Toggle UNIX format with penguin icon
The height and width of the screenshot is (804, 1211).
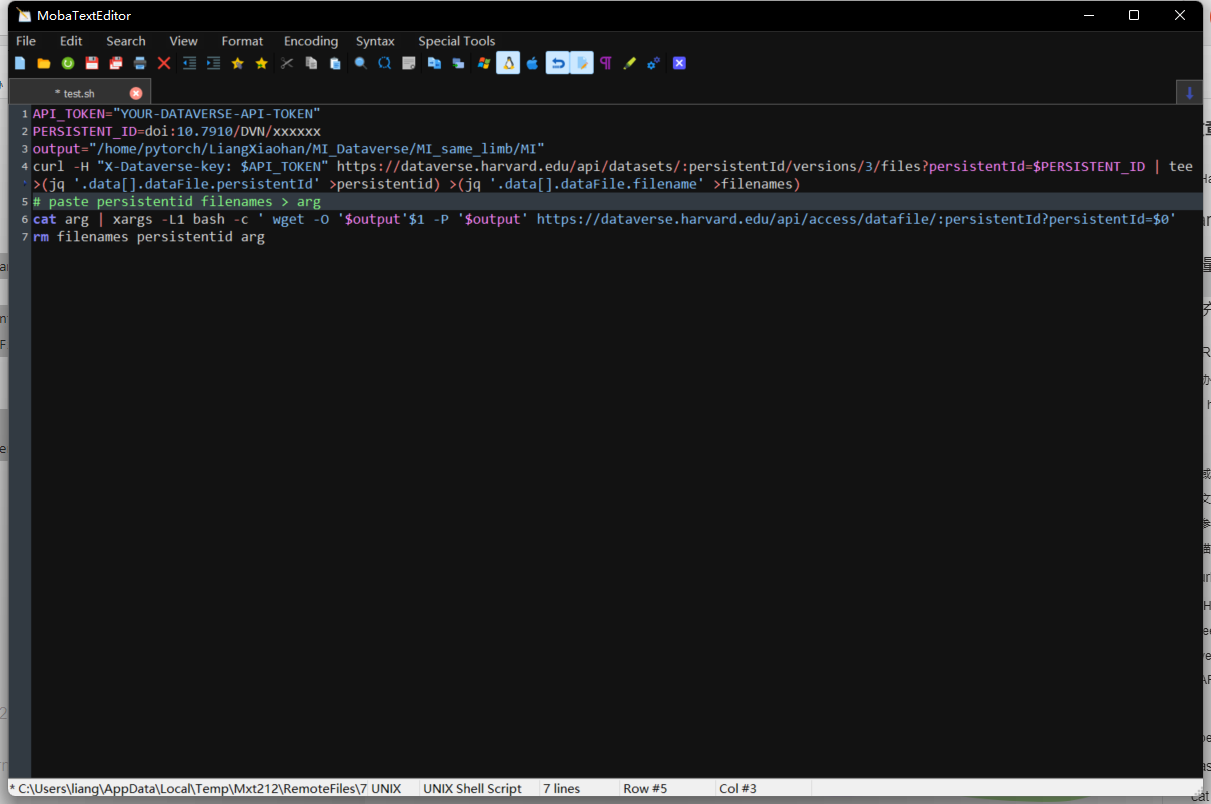[x=508, y=63]
